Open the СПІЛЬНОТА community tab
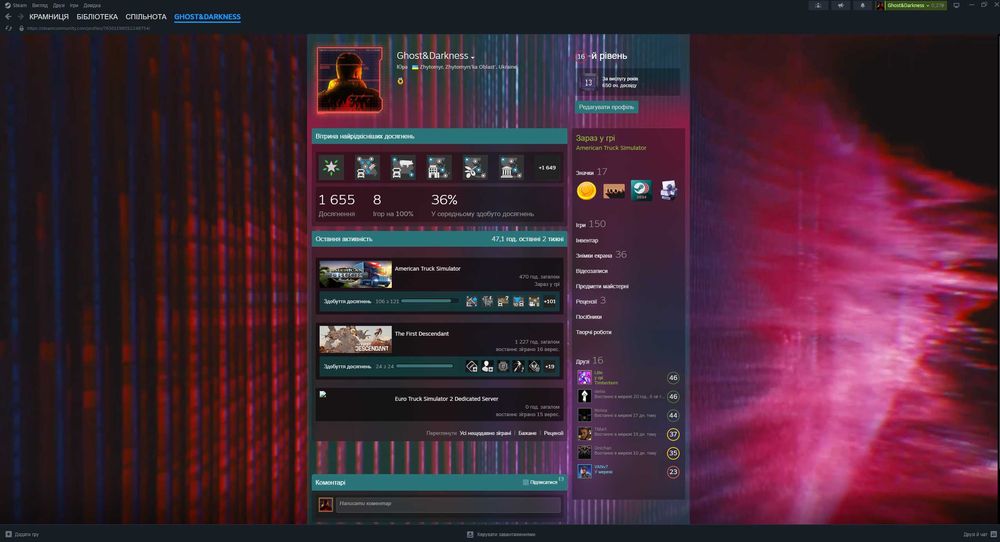Viewport: 1000px width, 542px height. click(x=145, y=17)
